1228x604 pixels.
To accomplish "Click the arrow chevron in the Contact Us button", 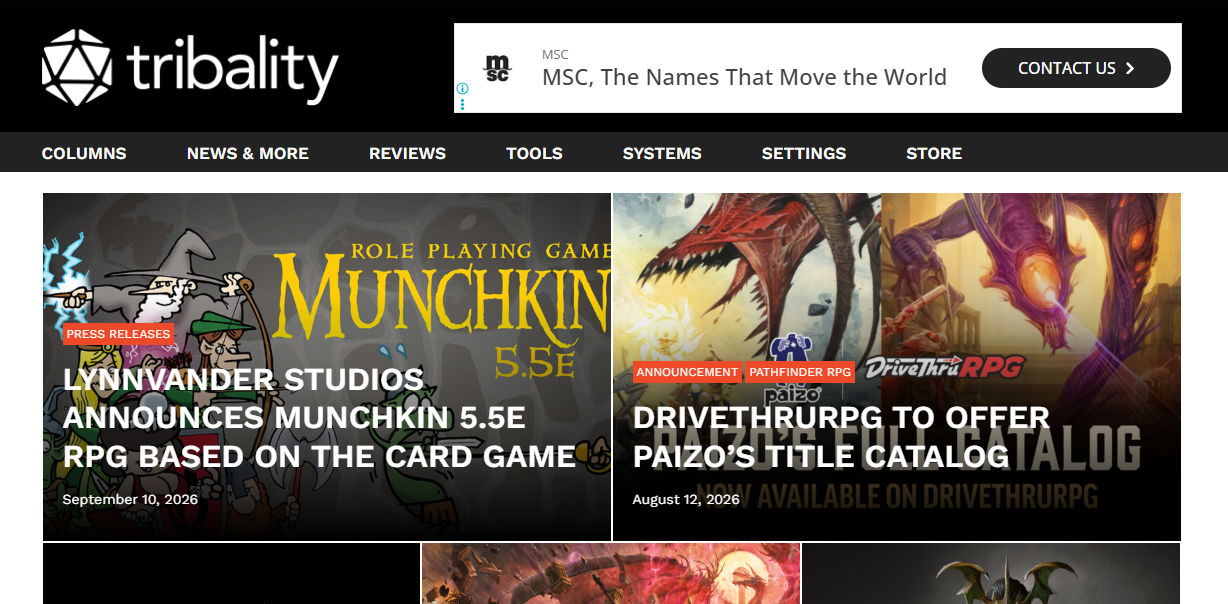I will click(x=1130, y=68).
